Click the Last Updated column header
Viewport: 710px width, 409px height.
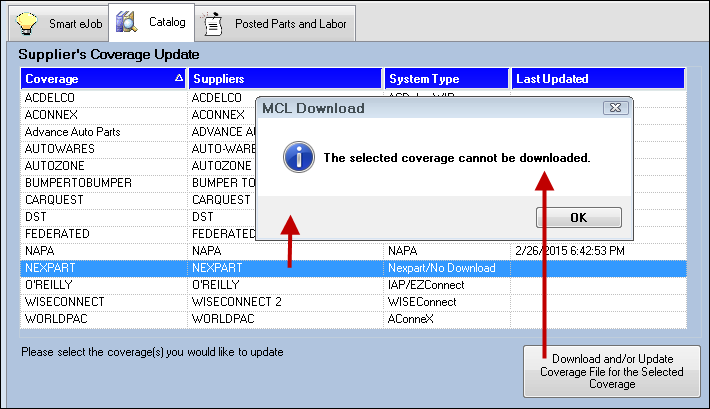(597, 78)
